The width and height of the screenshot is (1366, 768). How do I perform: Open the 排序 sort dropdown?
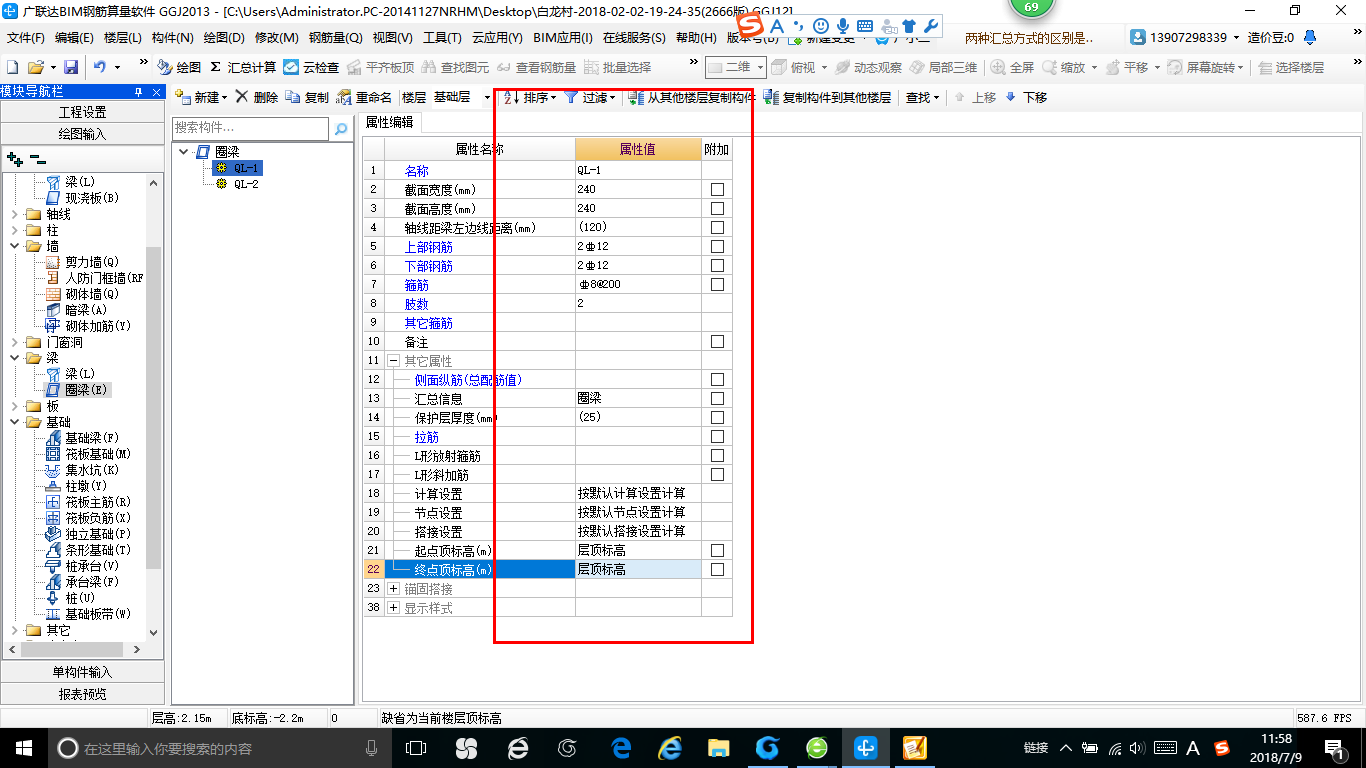point(529,97)
